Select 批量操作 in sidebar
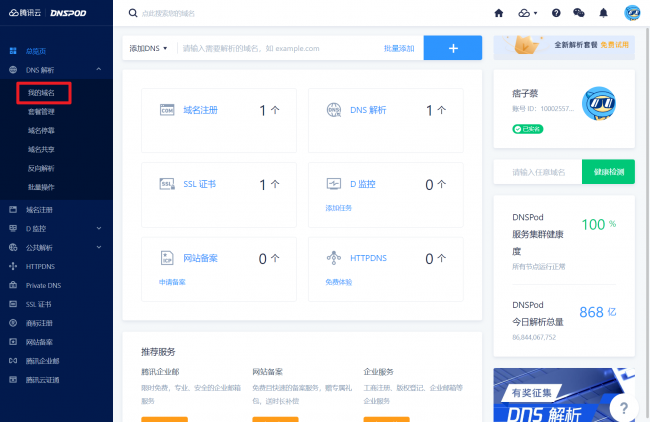The image size is (650, 422). pos(41,187)
